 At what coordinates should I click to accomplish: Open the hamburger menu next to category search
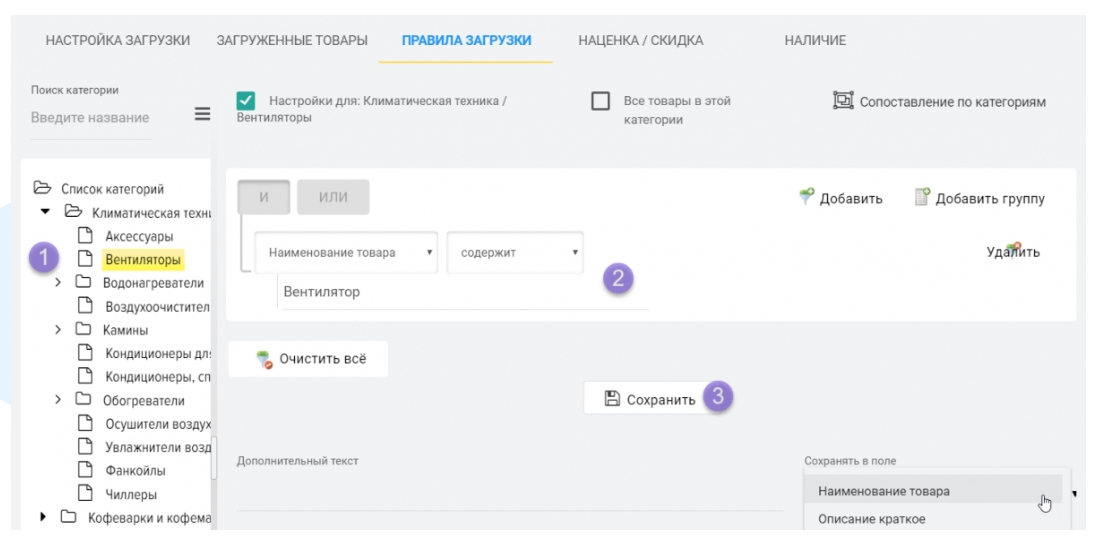coord(202,114)
